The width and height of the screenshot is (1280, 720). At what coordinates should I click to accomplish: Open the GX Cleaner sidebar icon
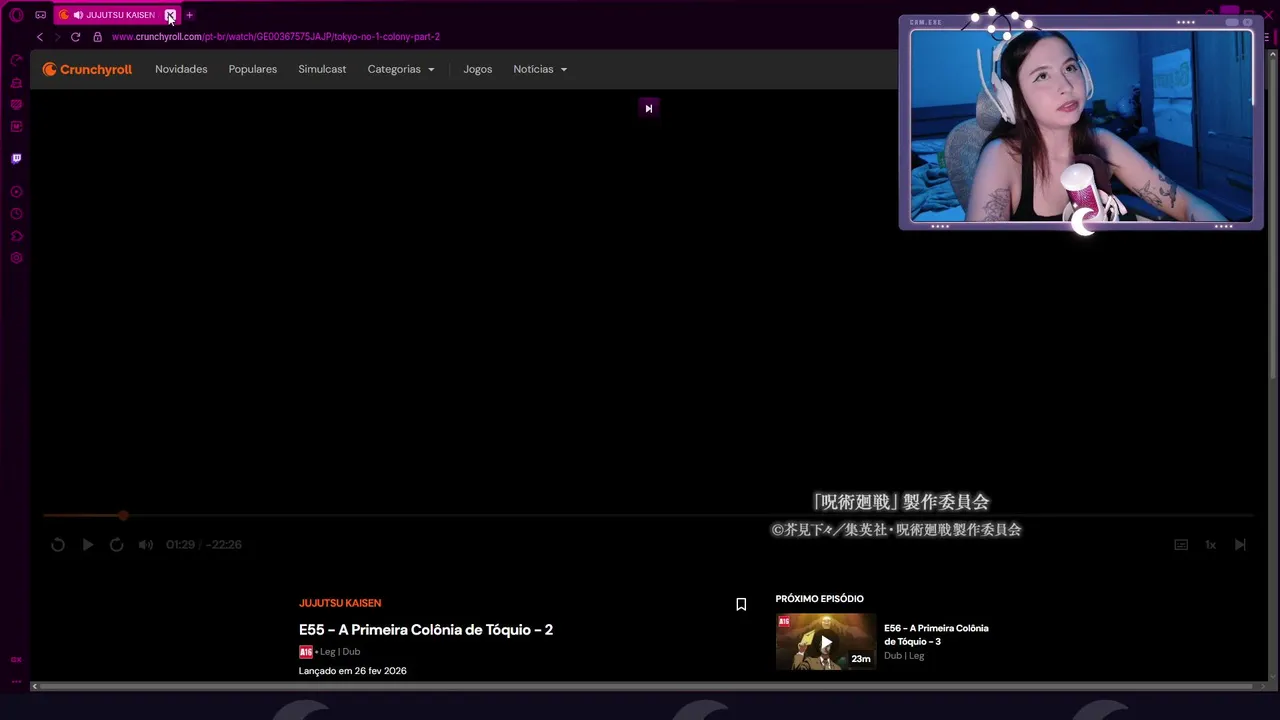(16, 82)
